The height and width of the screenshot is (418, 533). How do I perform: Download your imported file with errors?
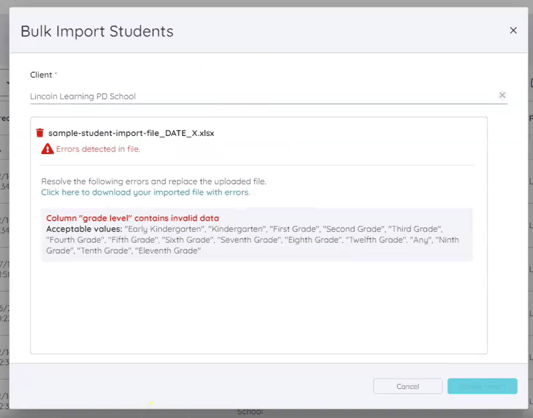pos(145,192)
